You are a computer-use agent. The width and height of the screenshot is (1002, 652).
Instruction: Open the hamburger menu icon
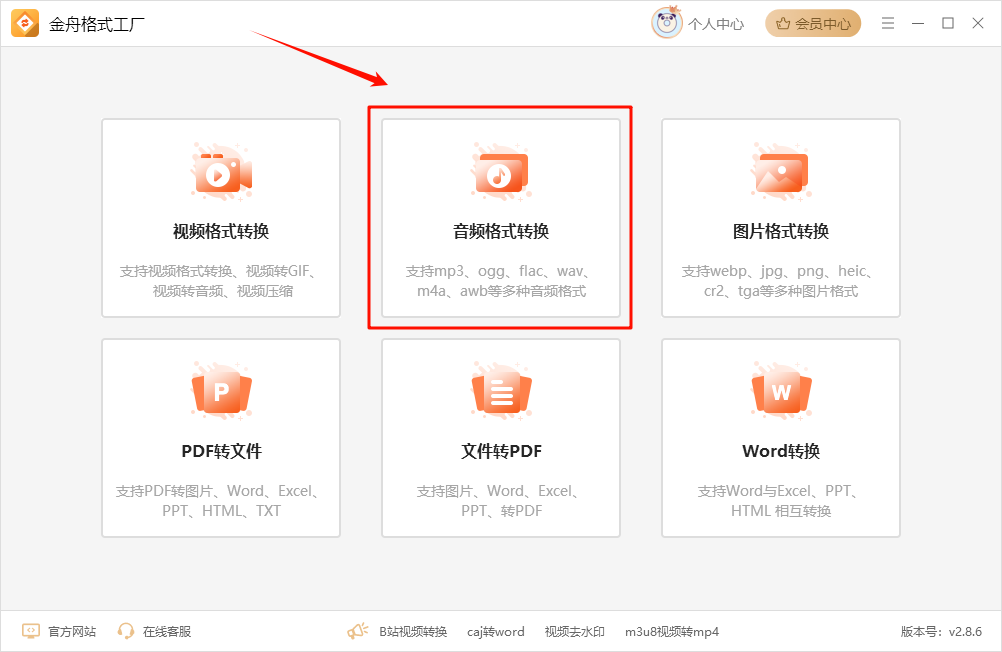[x=888, y=24]
